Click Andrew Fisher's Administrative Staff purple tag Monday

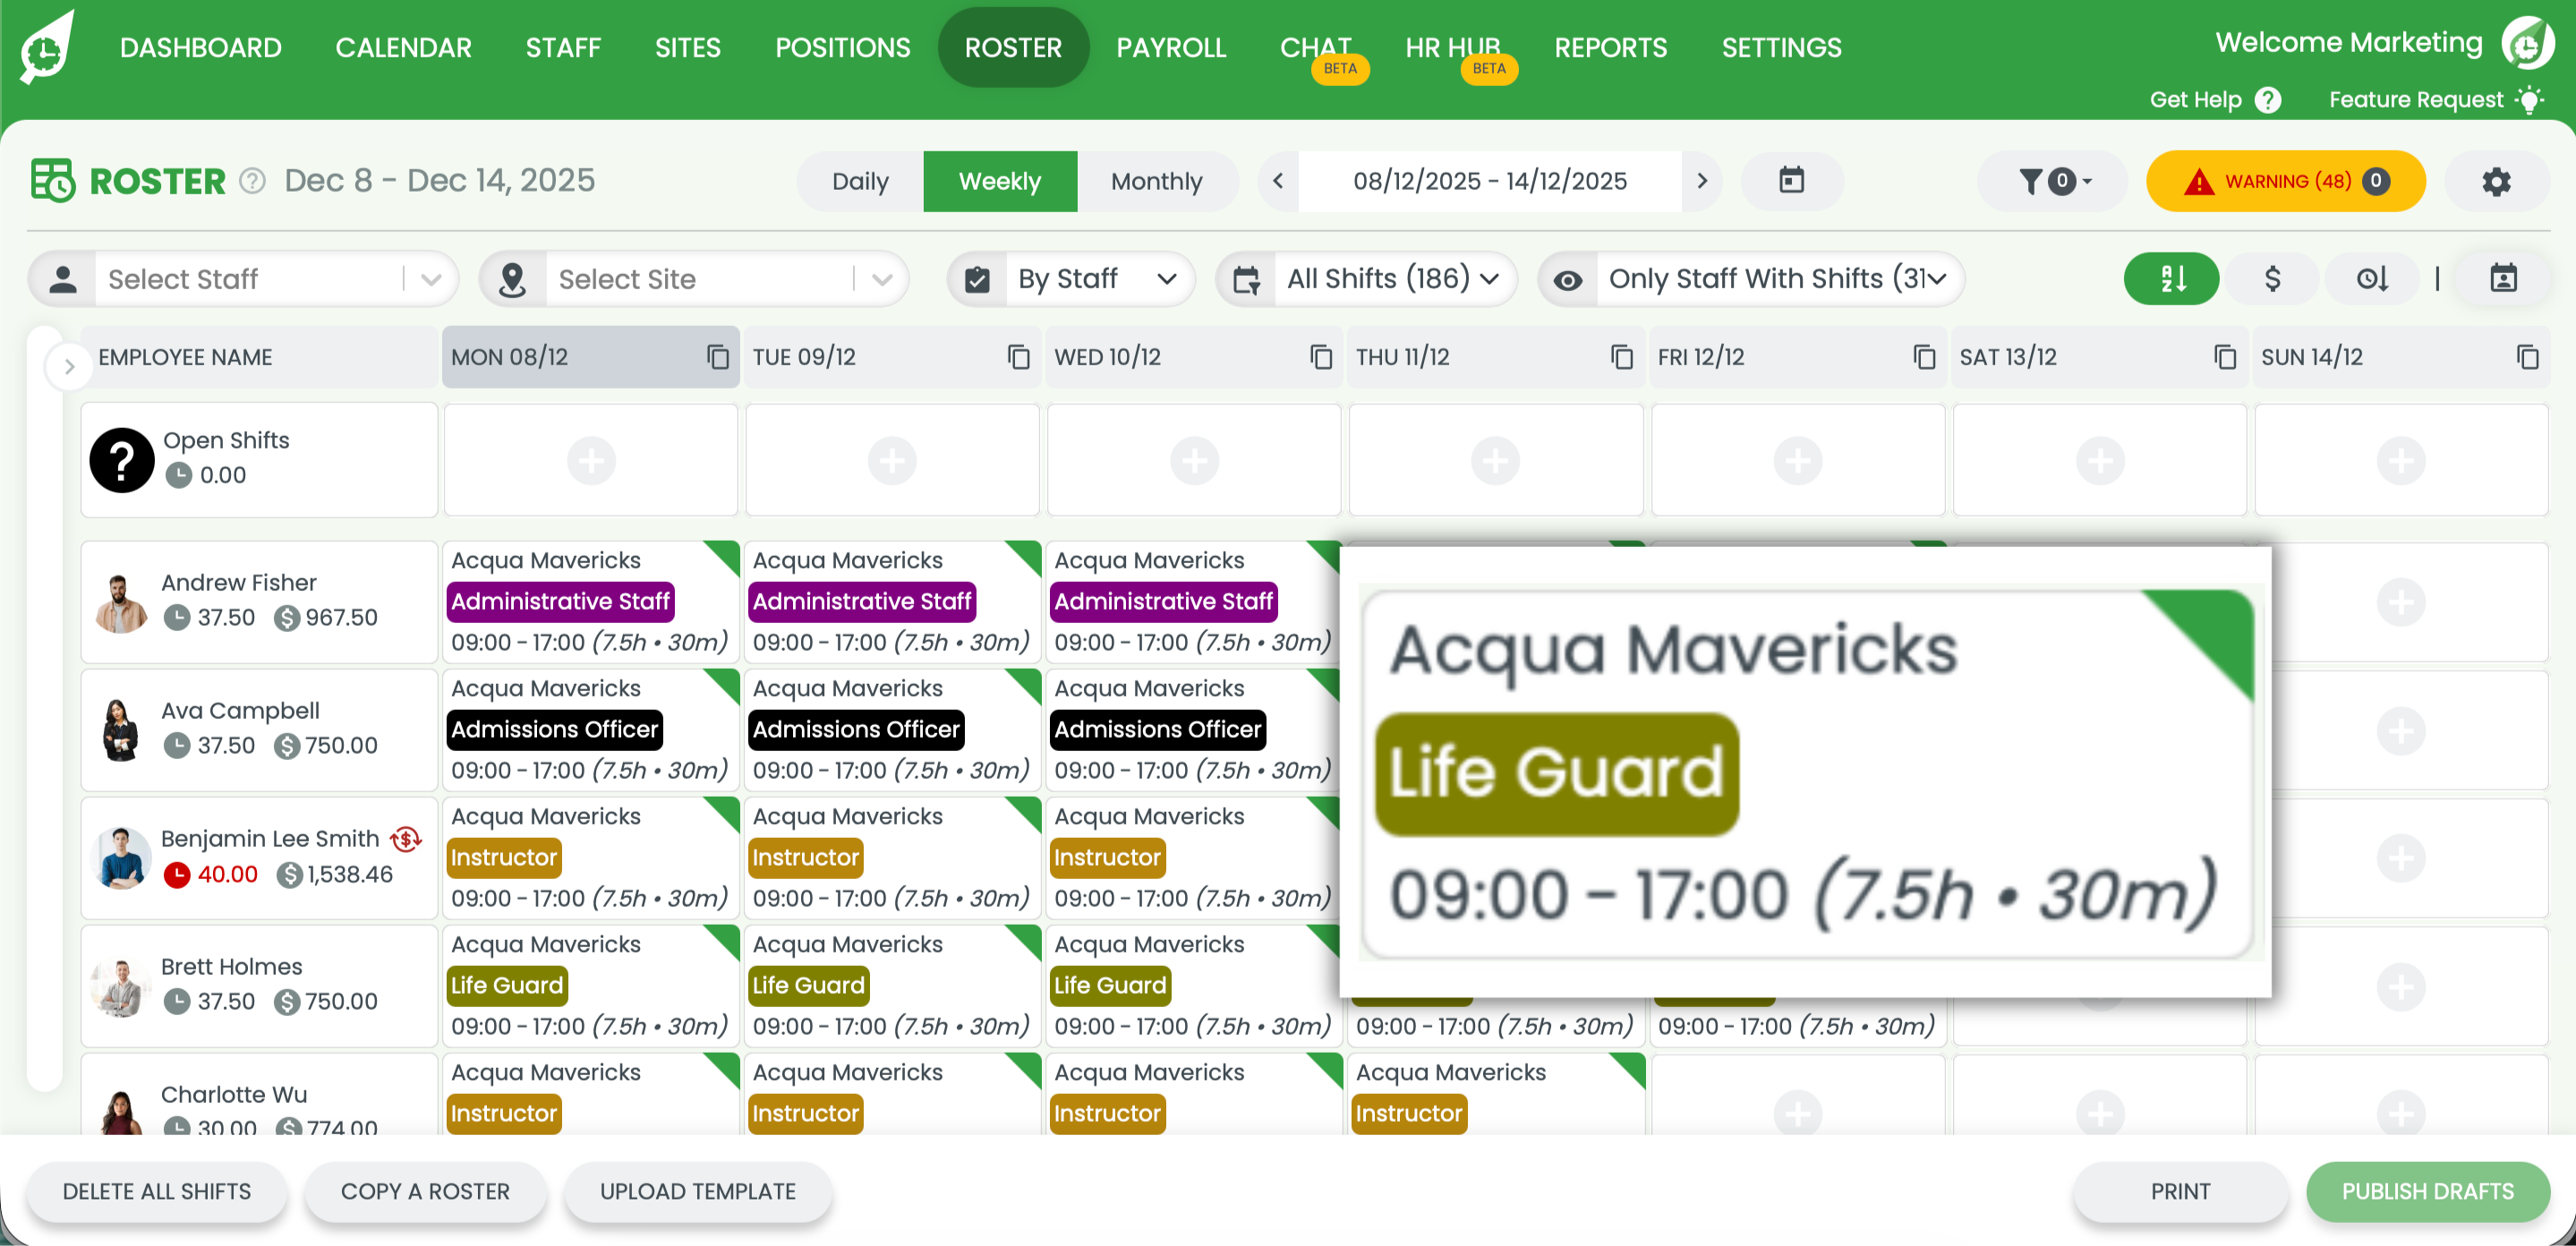click(x=560, y=601)
